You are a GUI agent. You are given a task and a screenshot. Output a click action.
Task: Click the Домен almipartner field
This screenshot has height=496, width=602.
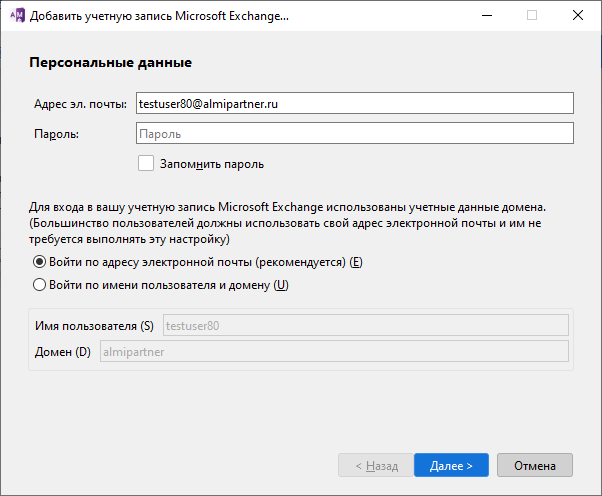(x=334, y=351)
